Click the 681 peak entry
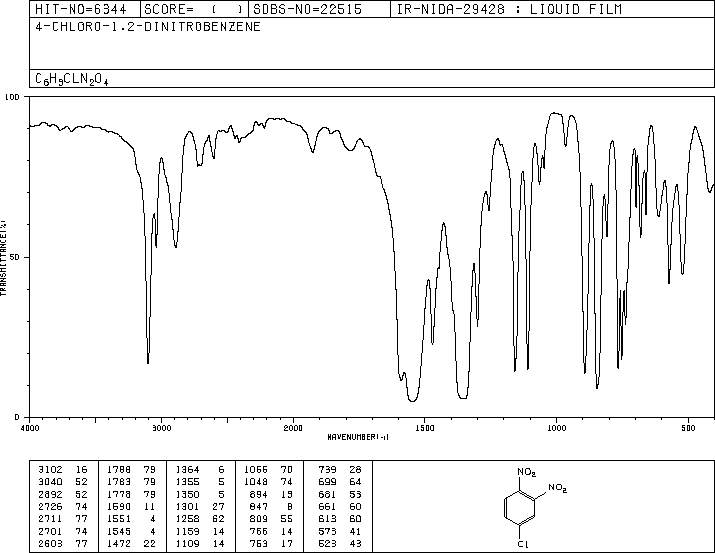Viewport: 715px width, 553px height. click(x=340, y=494)
